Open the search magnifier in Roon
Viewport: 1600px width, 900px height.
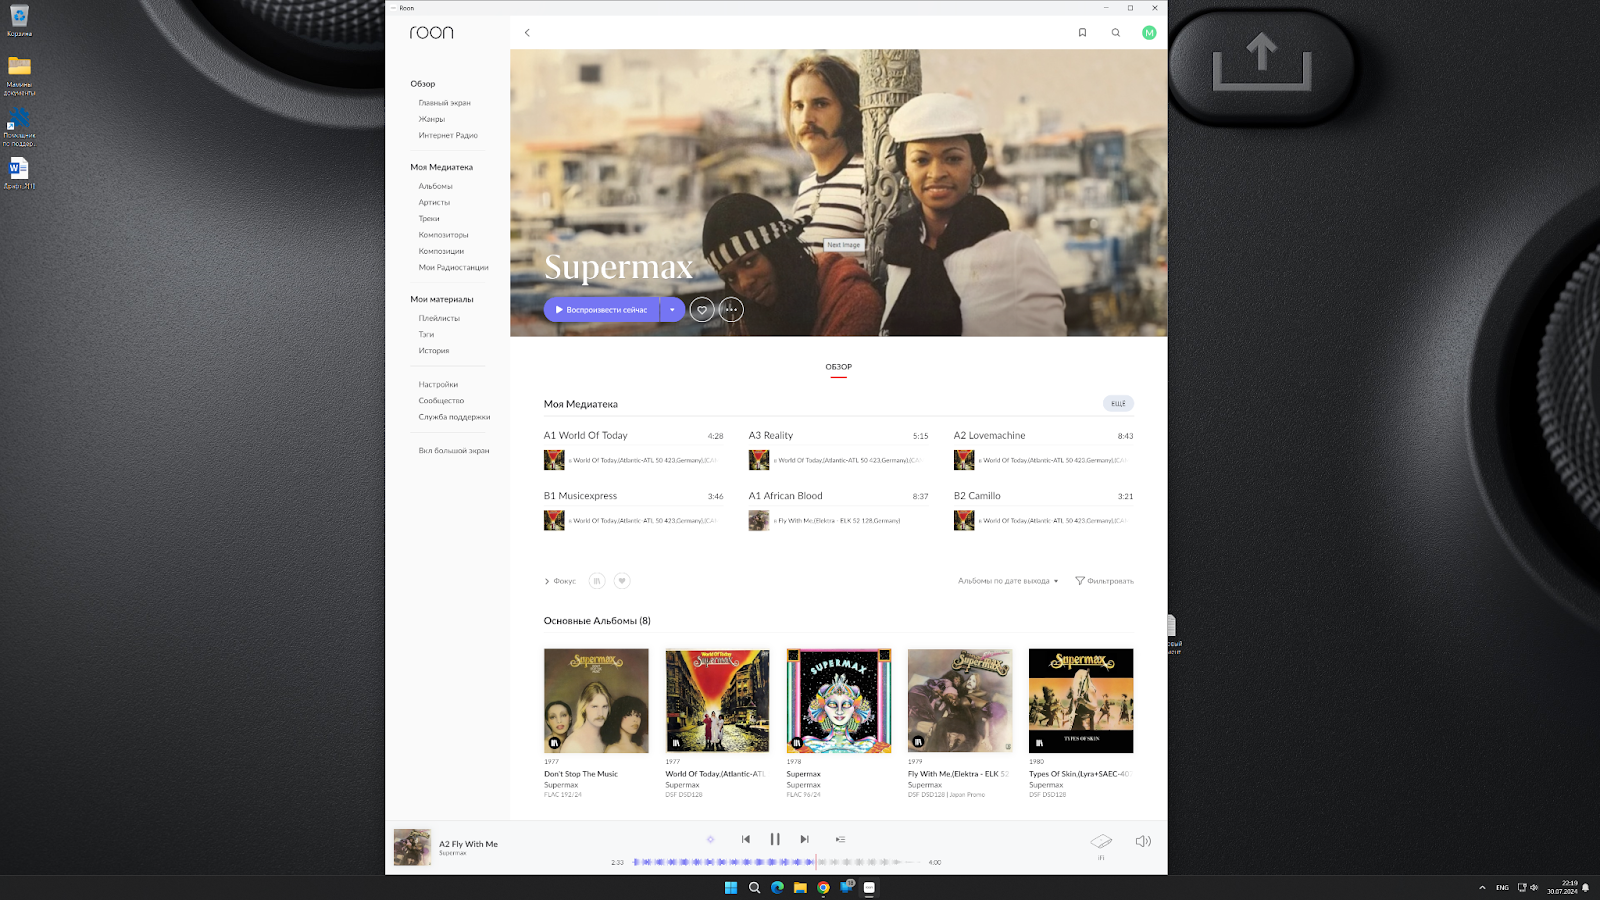(1116, 33)
